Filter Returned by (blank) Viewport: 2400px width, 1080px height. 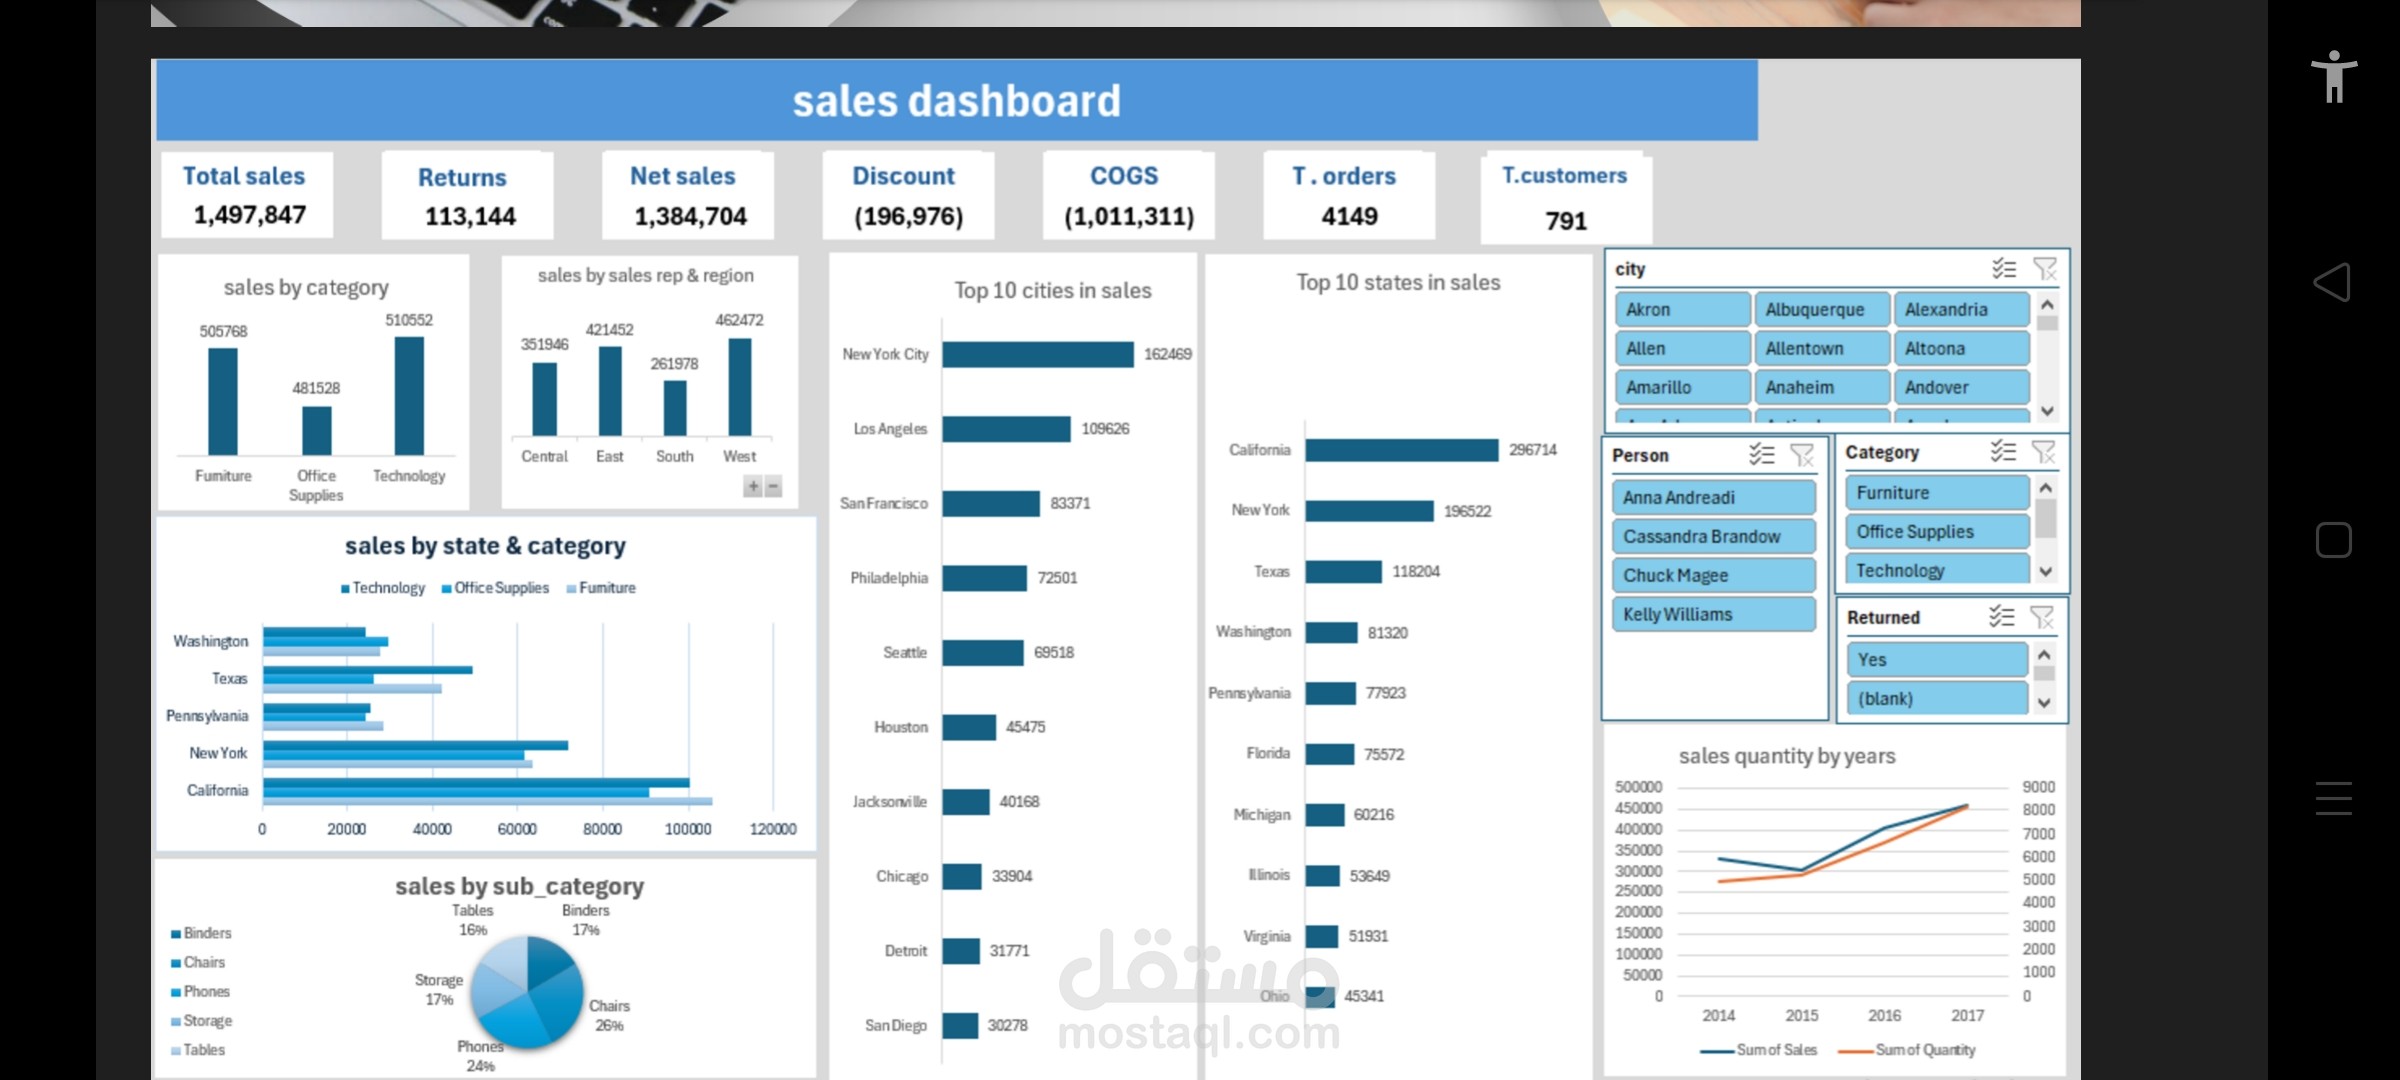[1936, 698]
